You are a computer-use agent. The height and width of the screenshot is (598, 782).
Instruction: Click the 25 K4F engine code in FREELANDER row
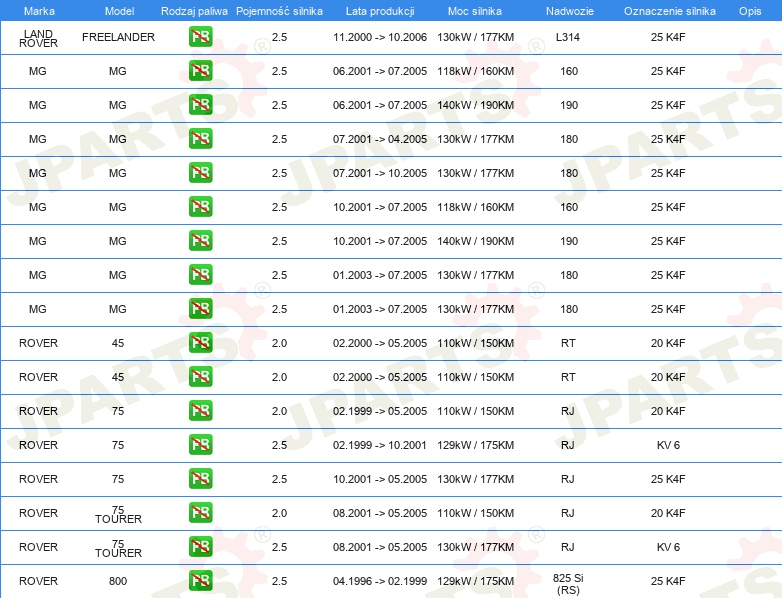coord(668,37)
